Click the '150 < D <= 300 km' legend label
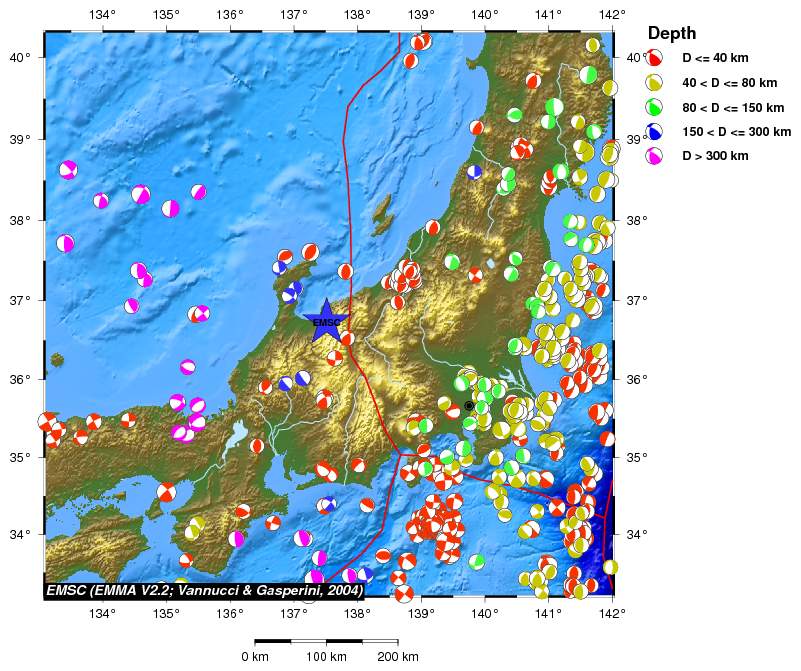 point(736,131)
